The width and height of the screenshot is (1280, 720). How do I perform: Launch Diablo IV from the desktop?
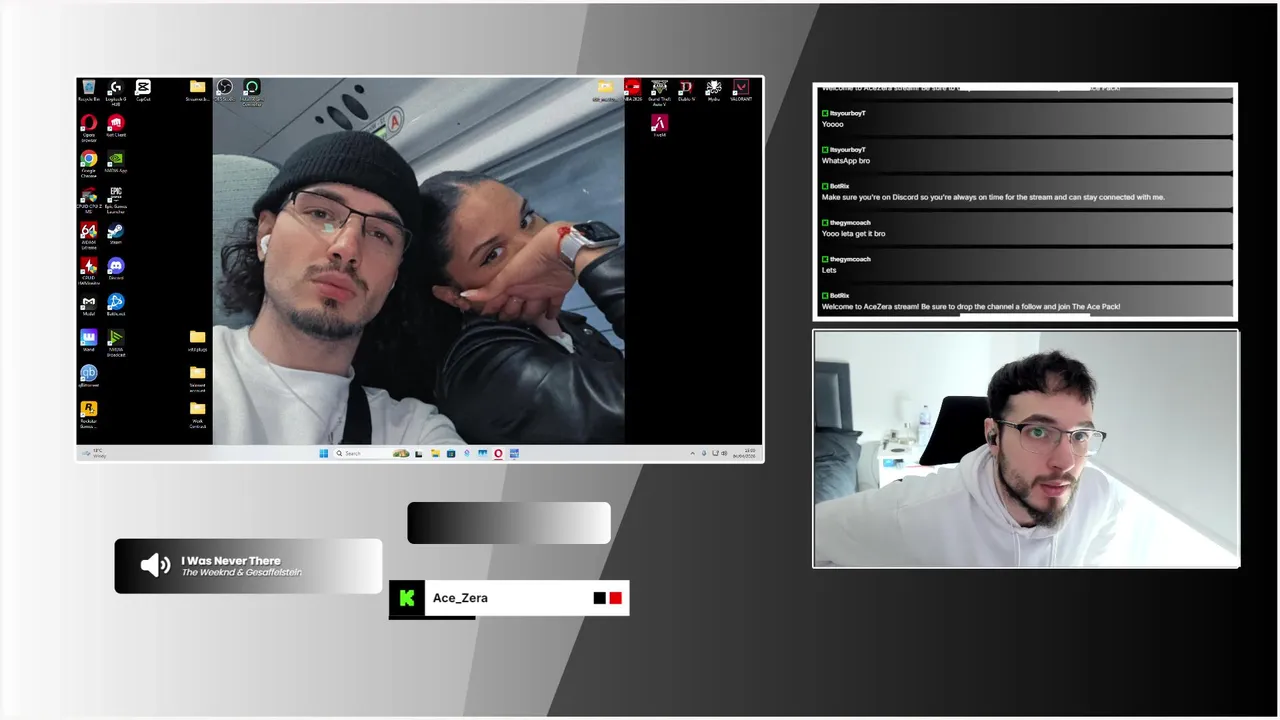(x=686, y=91)
